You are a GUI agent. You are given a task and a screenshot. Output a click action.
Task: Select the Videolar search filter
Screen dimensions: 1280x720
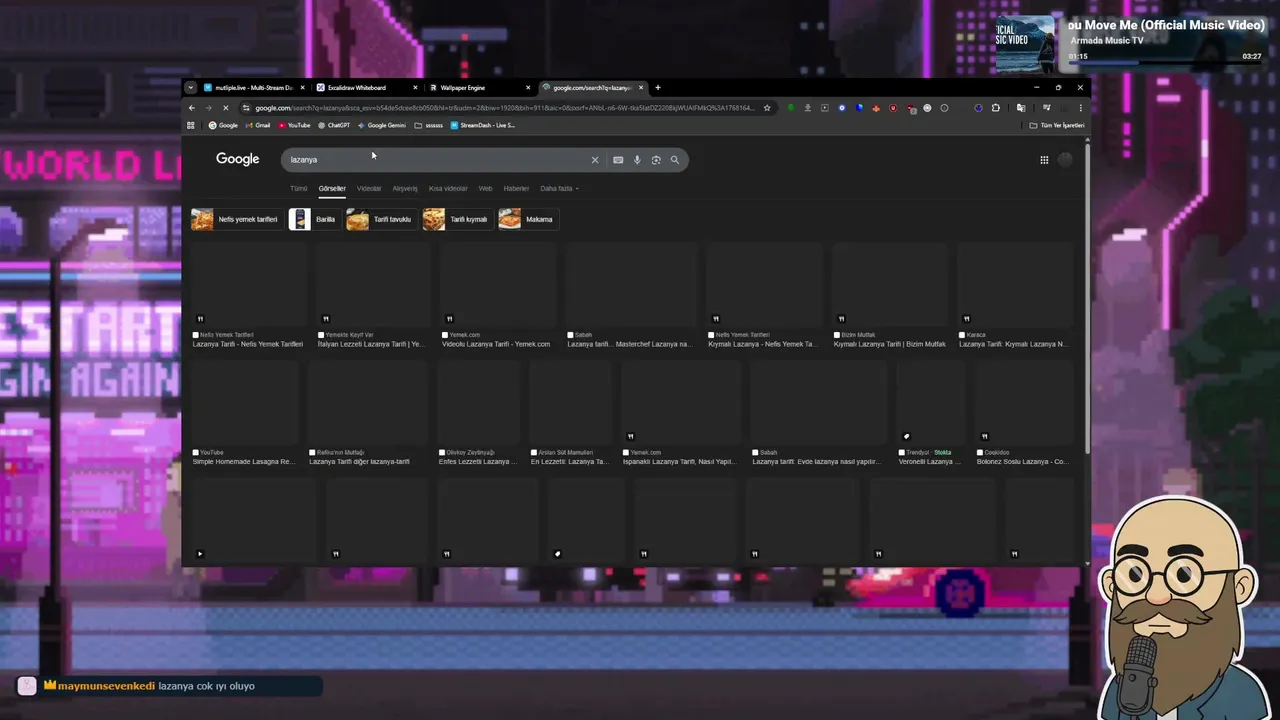pyautogui.click(x=369, y=188)
